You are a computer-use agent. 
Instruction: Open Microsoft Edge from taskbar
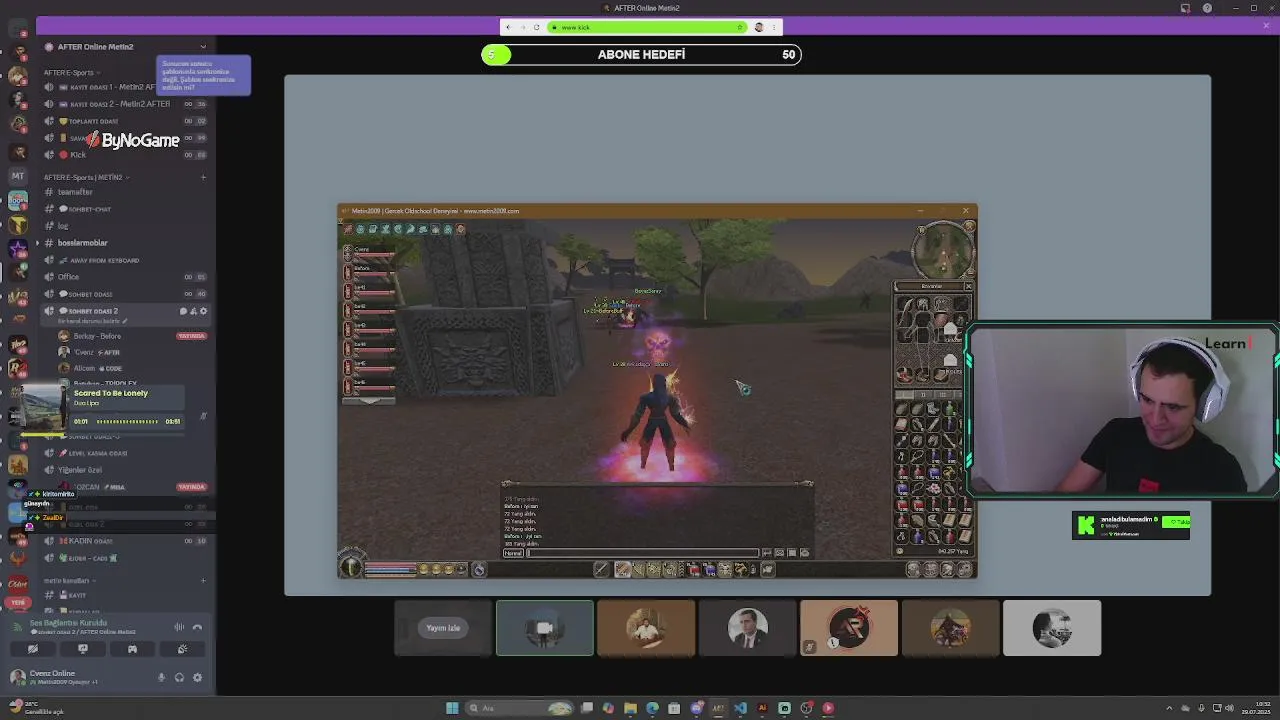652,708
